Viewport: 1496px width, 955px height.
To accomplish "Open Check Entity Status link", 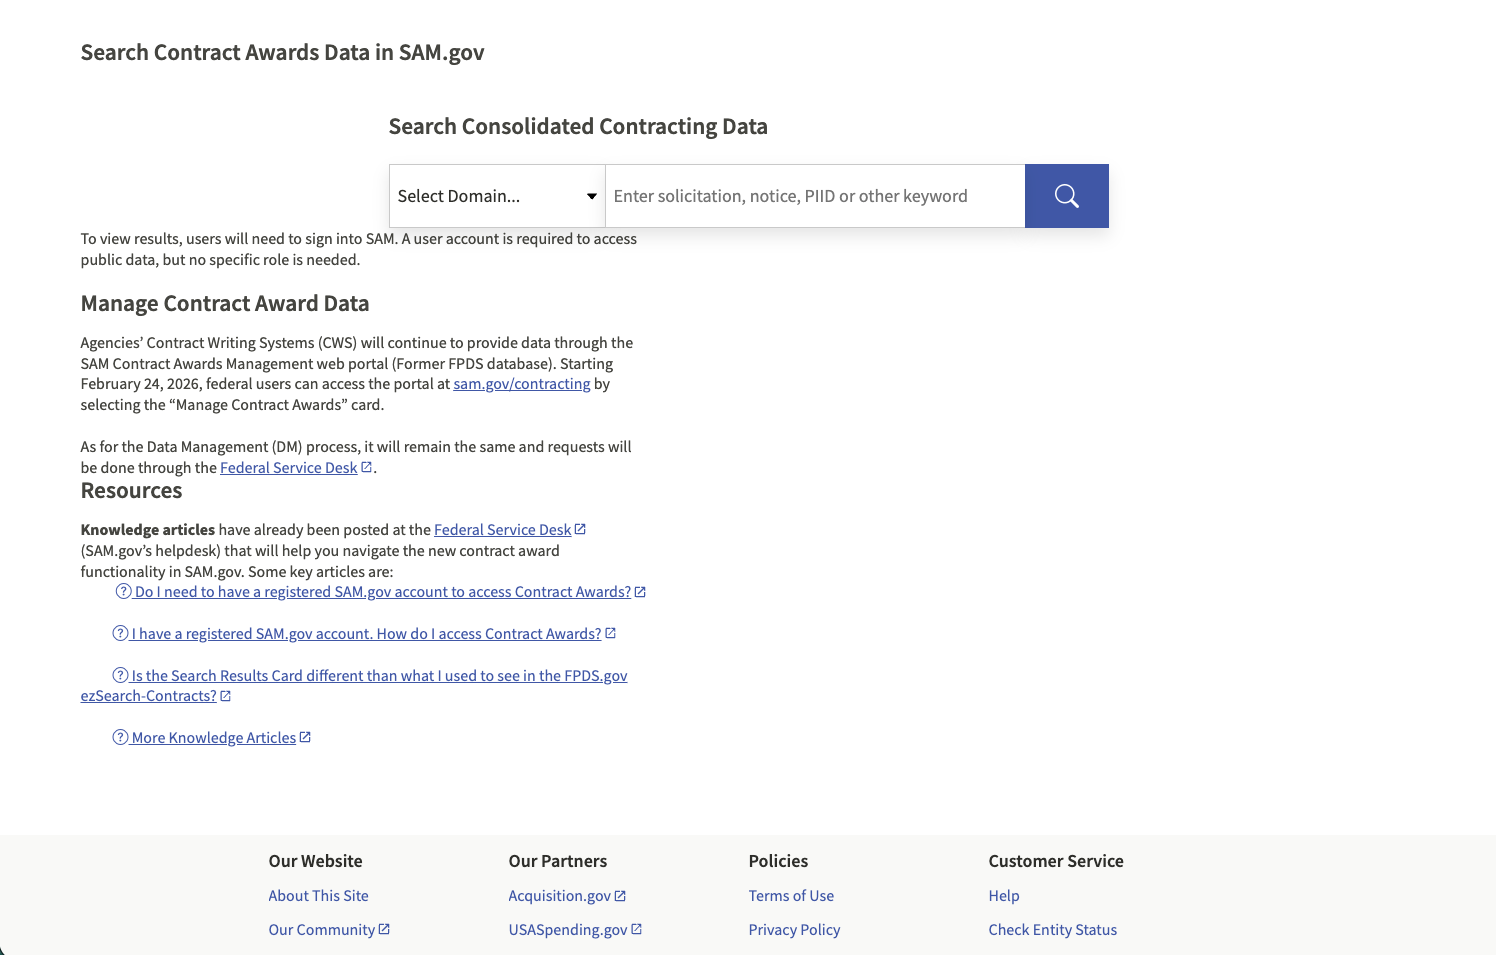I will tap(1053, 930).
